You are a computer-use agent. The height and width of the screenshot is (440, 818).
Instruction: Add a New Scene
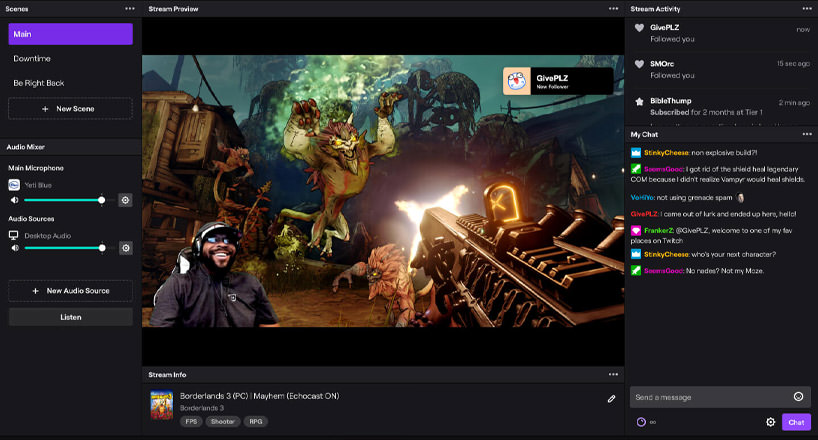[x=70, y=109]
